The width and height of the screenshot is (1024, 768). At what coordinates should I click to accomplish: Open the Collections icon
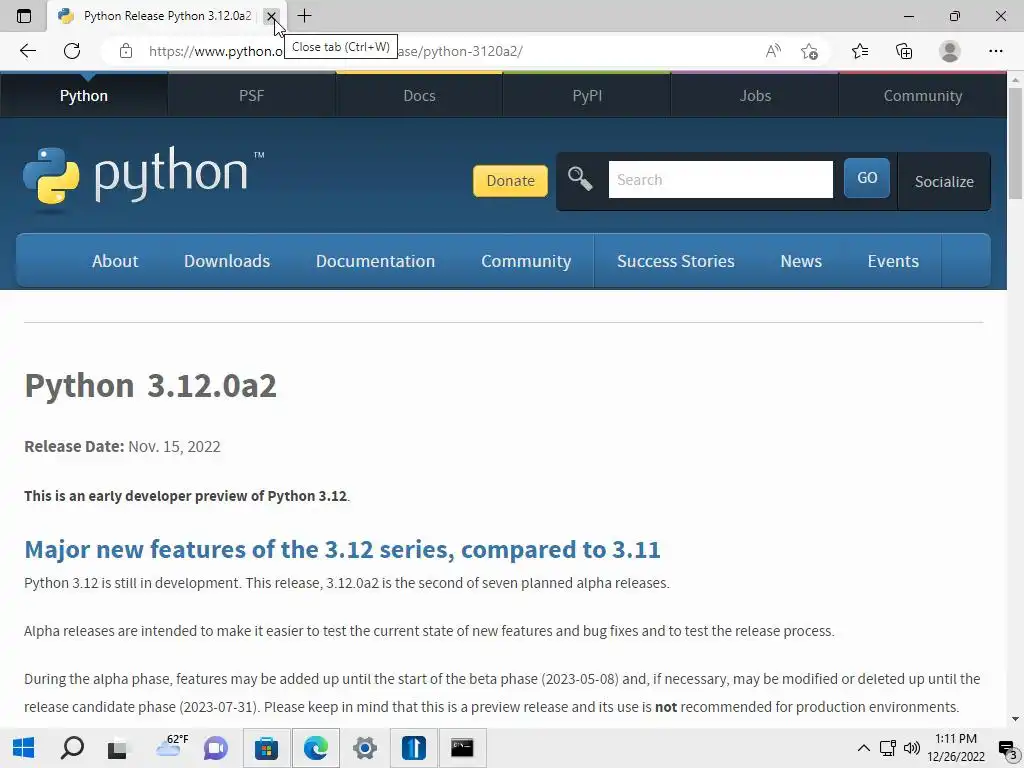[x=904, y=51]
